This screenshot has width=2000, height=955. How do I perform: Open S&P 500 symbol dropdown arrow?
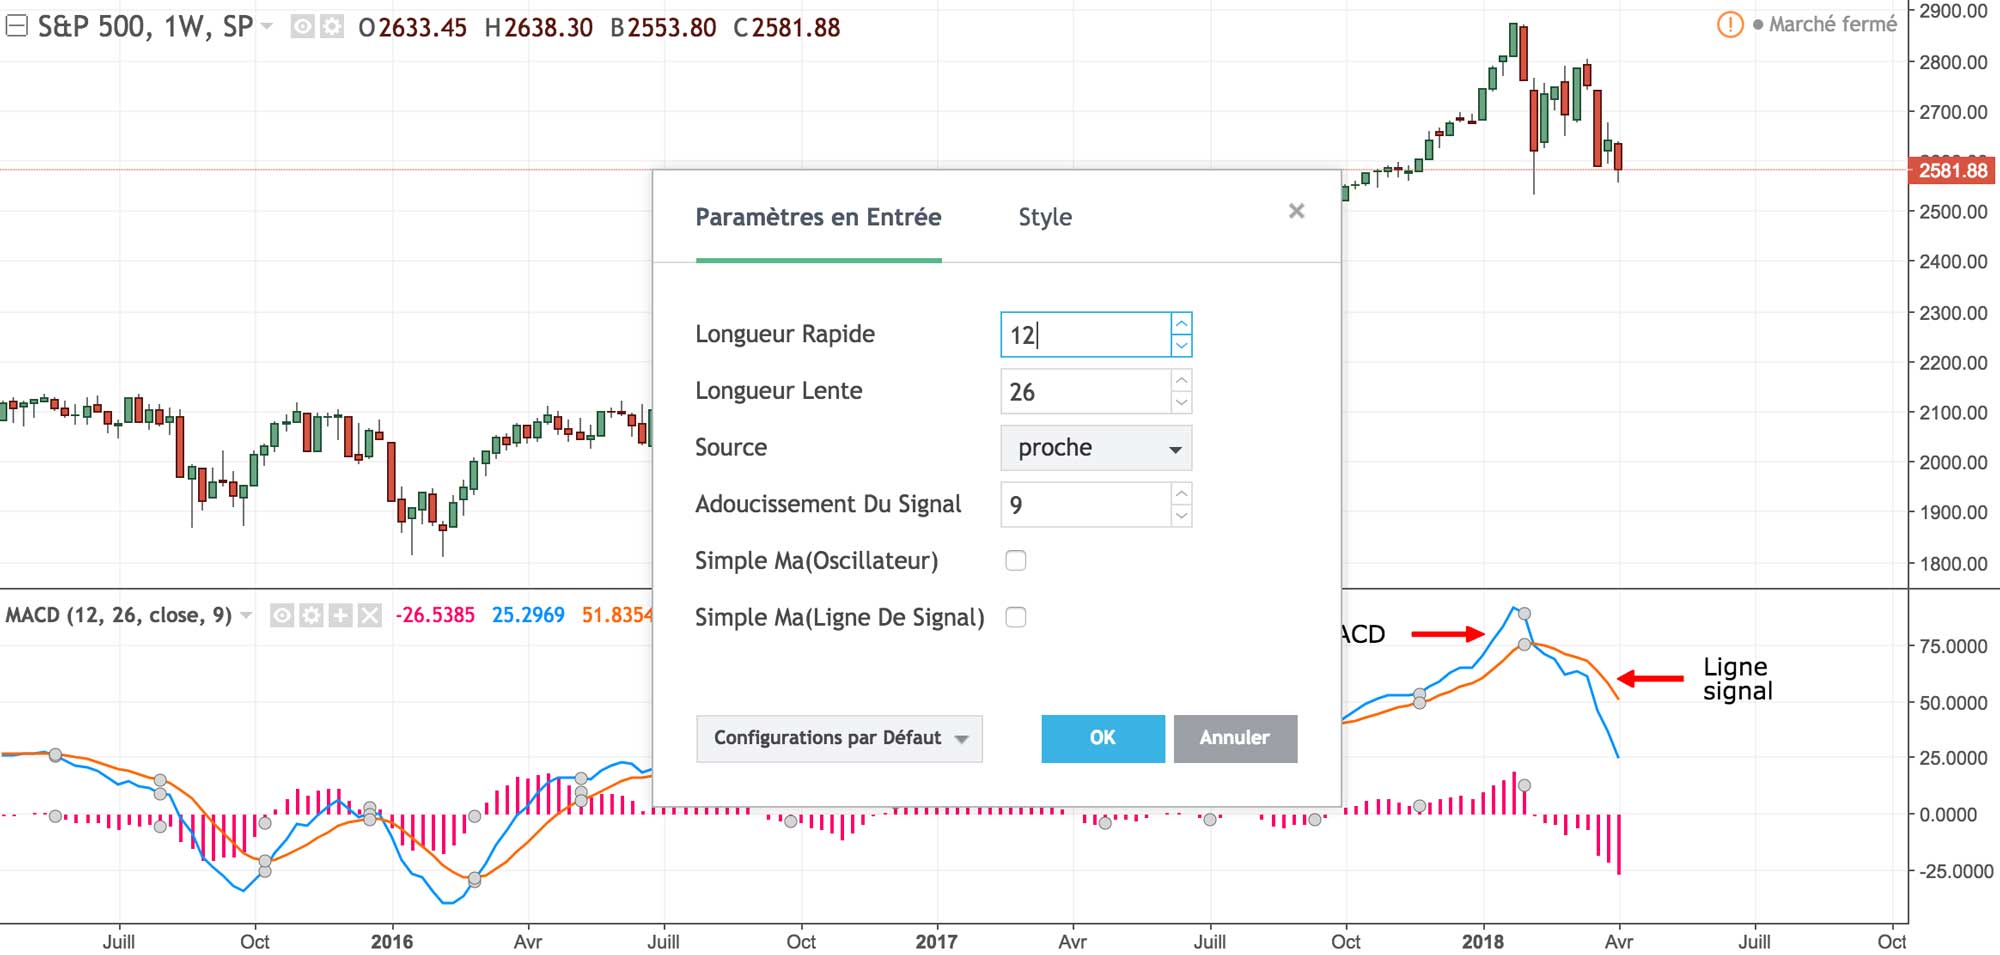coord(267,27)
